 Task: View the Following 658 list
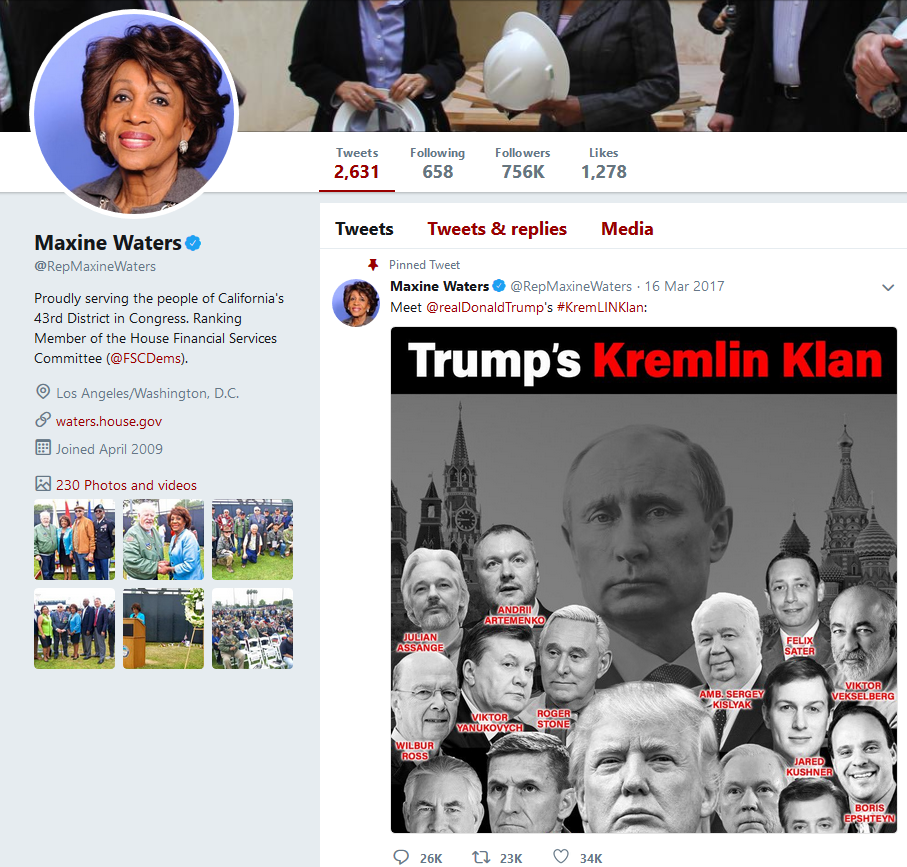(x=437, y=163)
